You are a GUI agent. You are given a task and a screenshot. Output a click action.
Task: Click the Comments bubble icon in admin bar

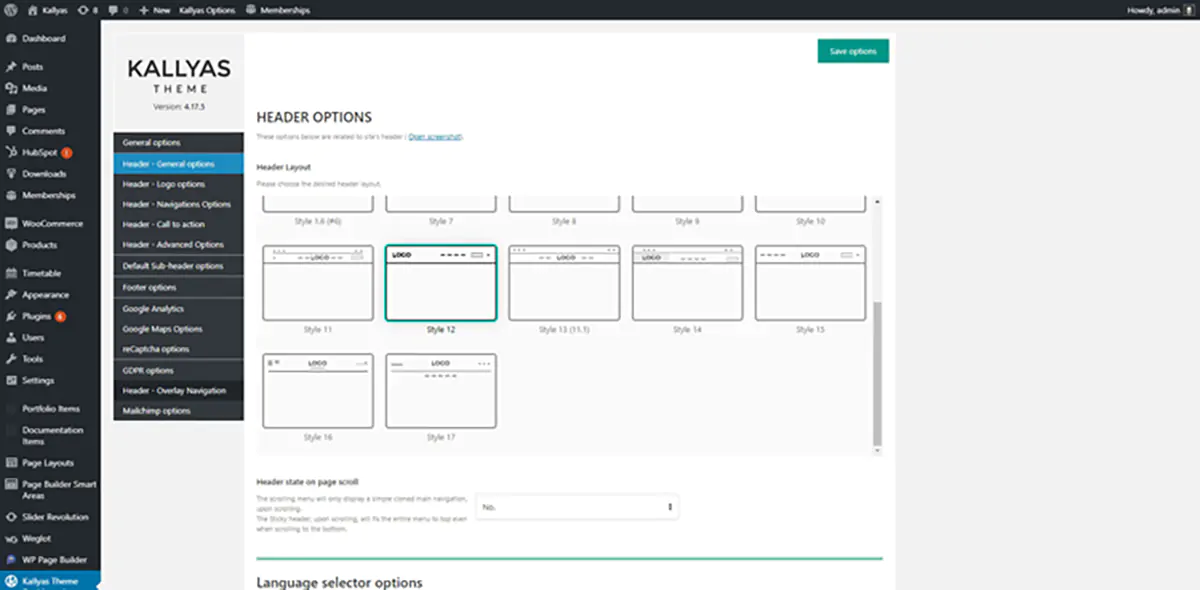112,10
